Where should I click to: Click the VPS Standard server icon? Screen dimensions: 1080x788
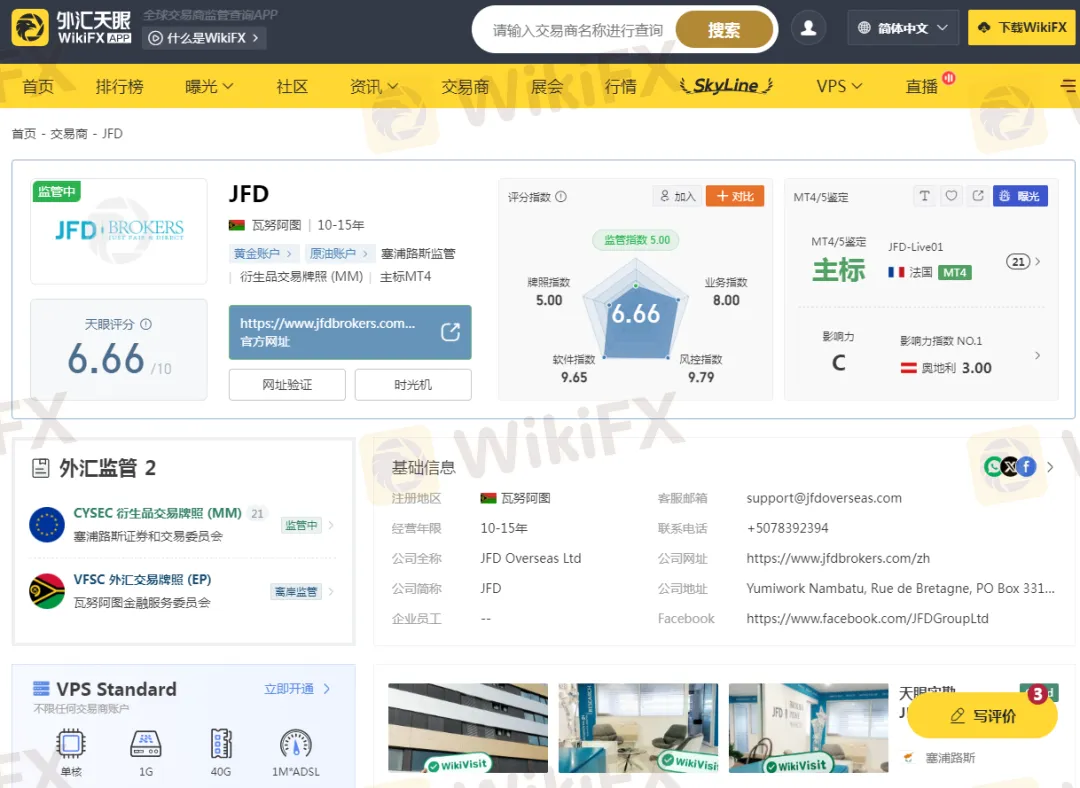pos(41,688)
